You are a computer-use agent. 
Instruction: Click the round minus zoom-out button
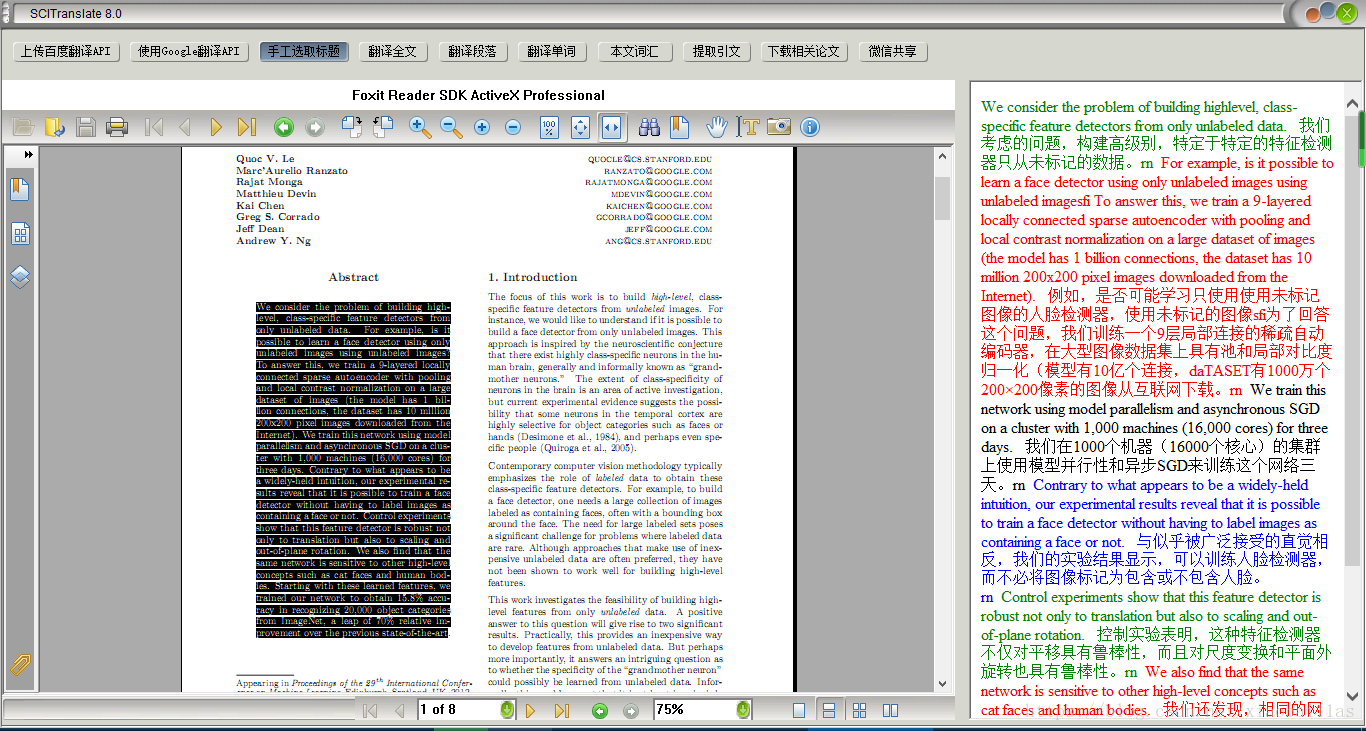click(x=513, y=127)
